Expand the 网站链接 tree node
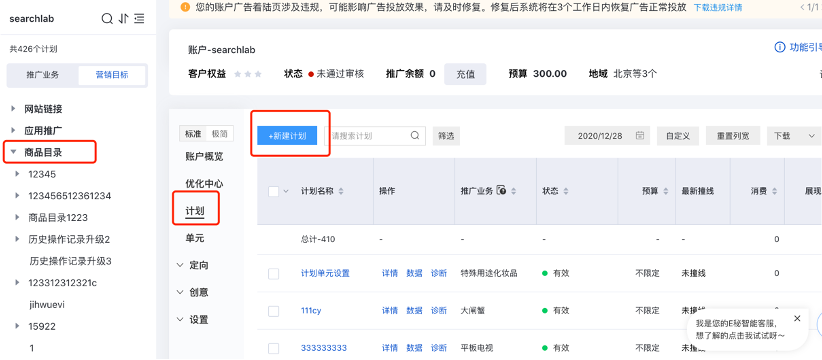Viewport: 822px width, 360px height. [13, 109]
